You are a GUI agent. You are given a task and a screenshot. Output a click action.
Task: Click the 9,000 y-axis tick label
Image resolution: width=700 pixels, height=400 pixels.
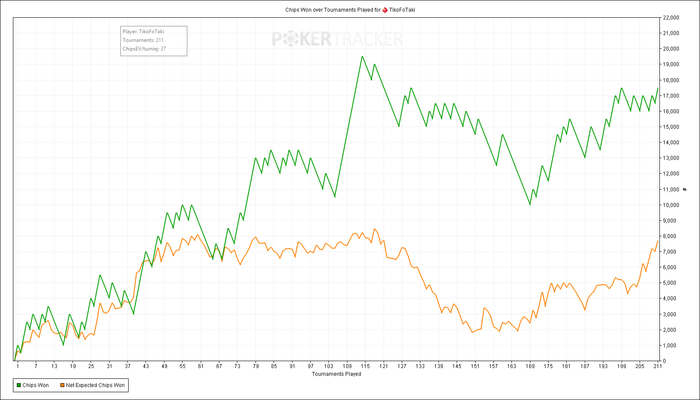(669, 221)
